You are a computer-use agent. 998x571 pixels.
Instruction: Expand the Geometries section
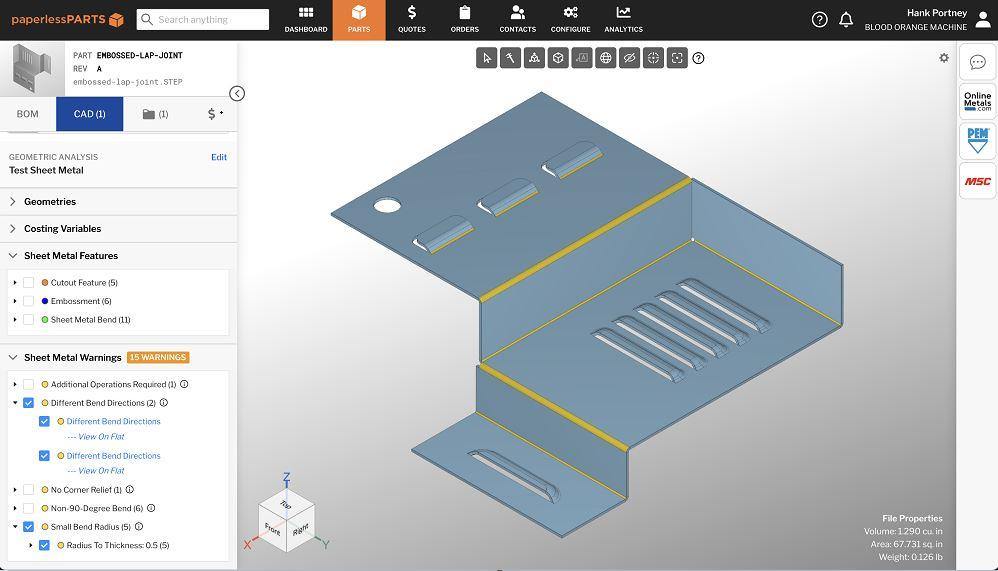(118, 202)
